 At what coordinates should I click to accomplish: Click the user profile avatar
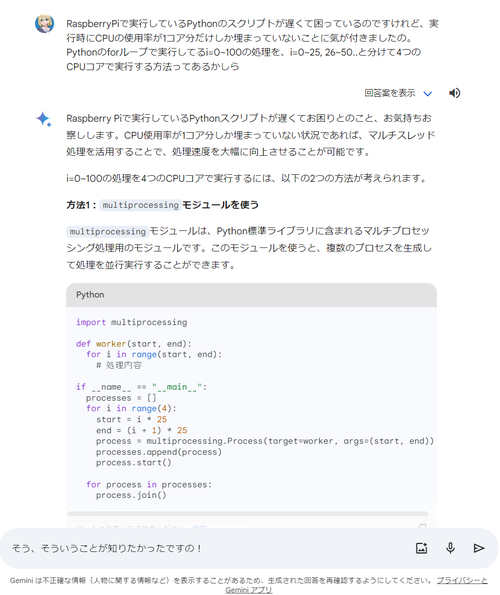tap(44, 24)
